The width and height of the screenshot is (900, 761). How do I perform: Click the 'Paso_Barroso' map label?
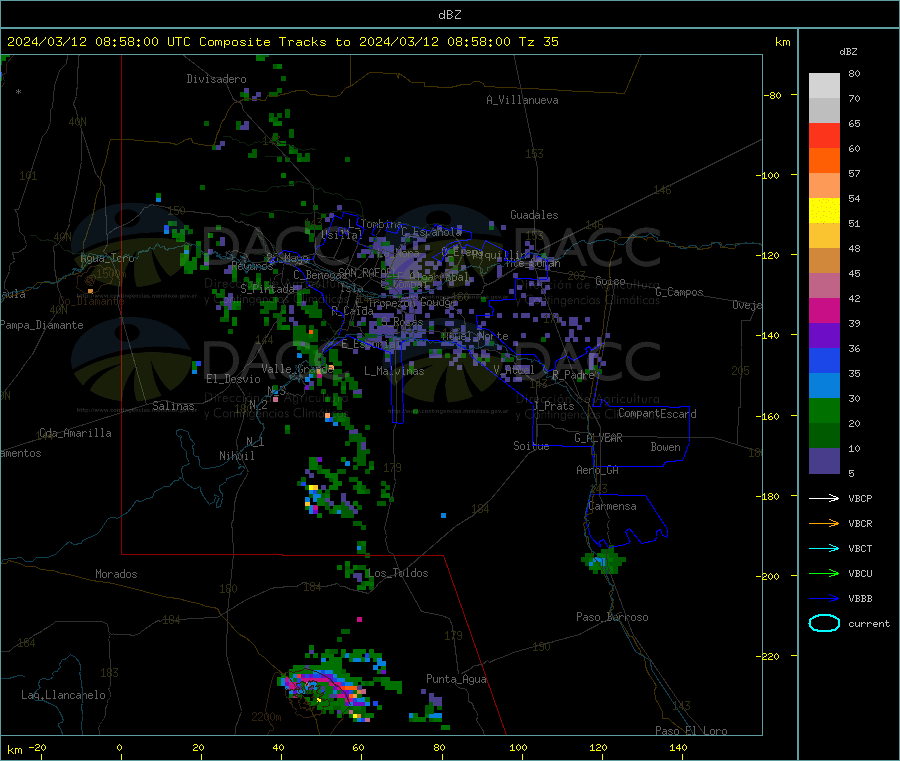[x=612, y=617]
